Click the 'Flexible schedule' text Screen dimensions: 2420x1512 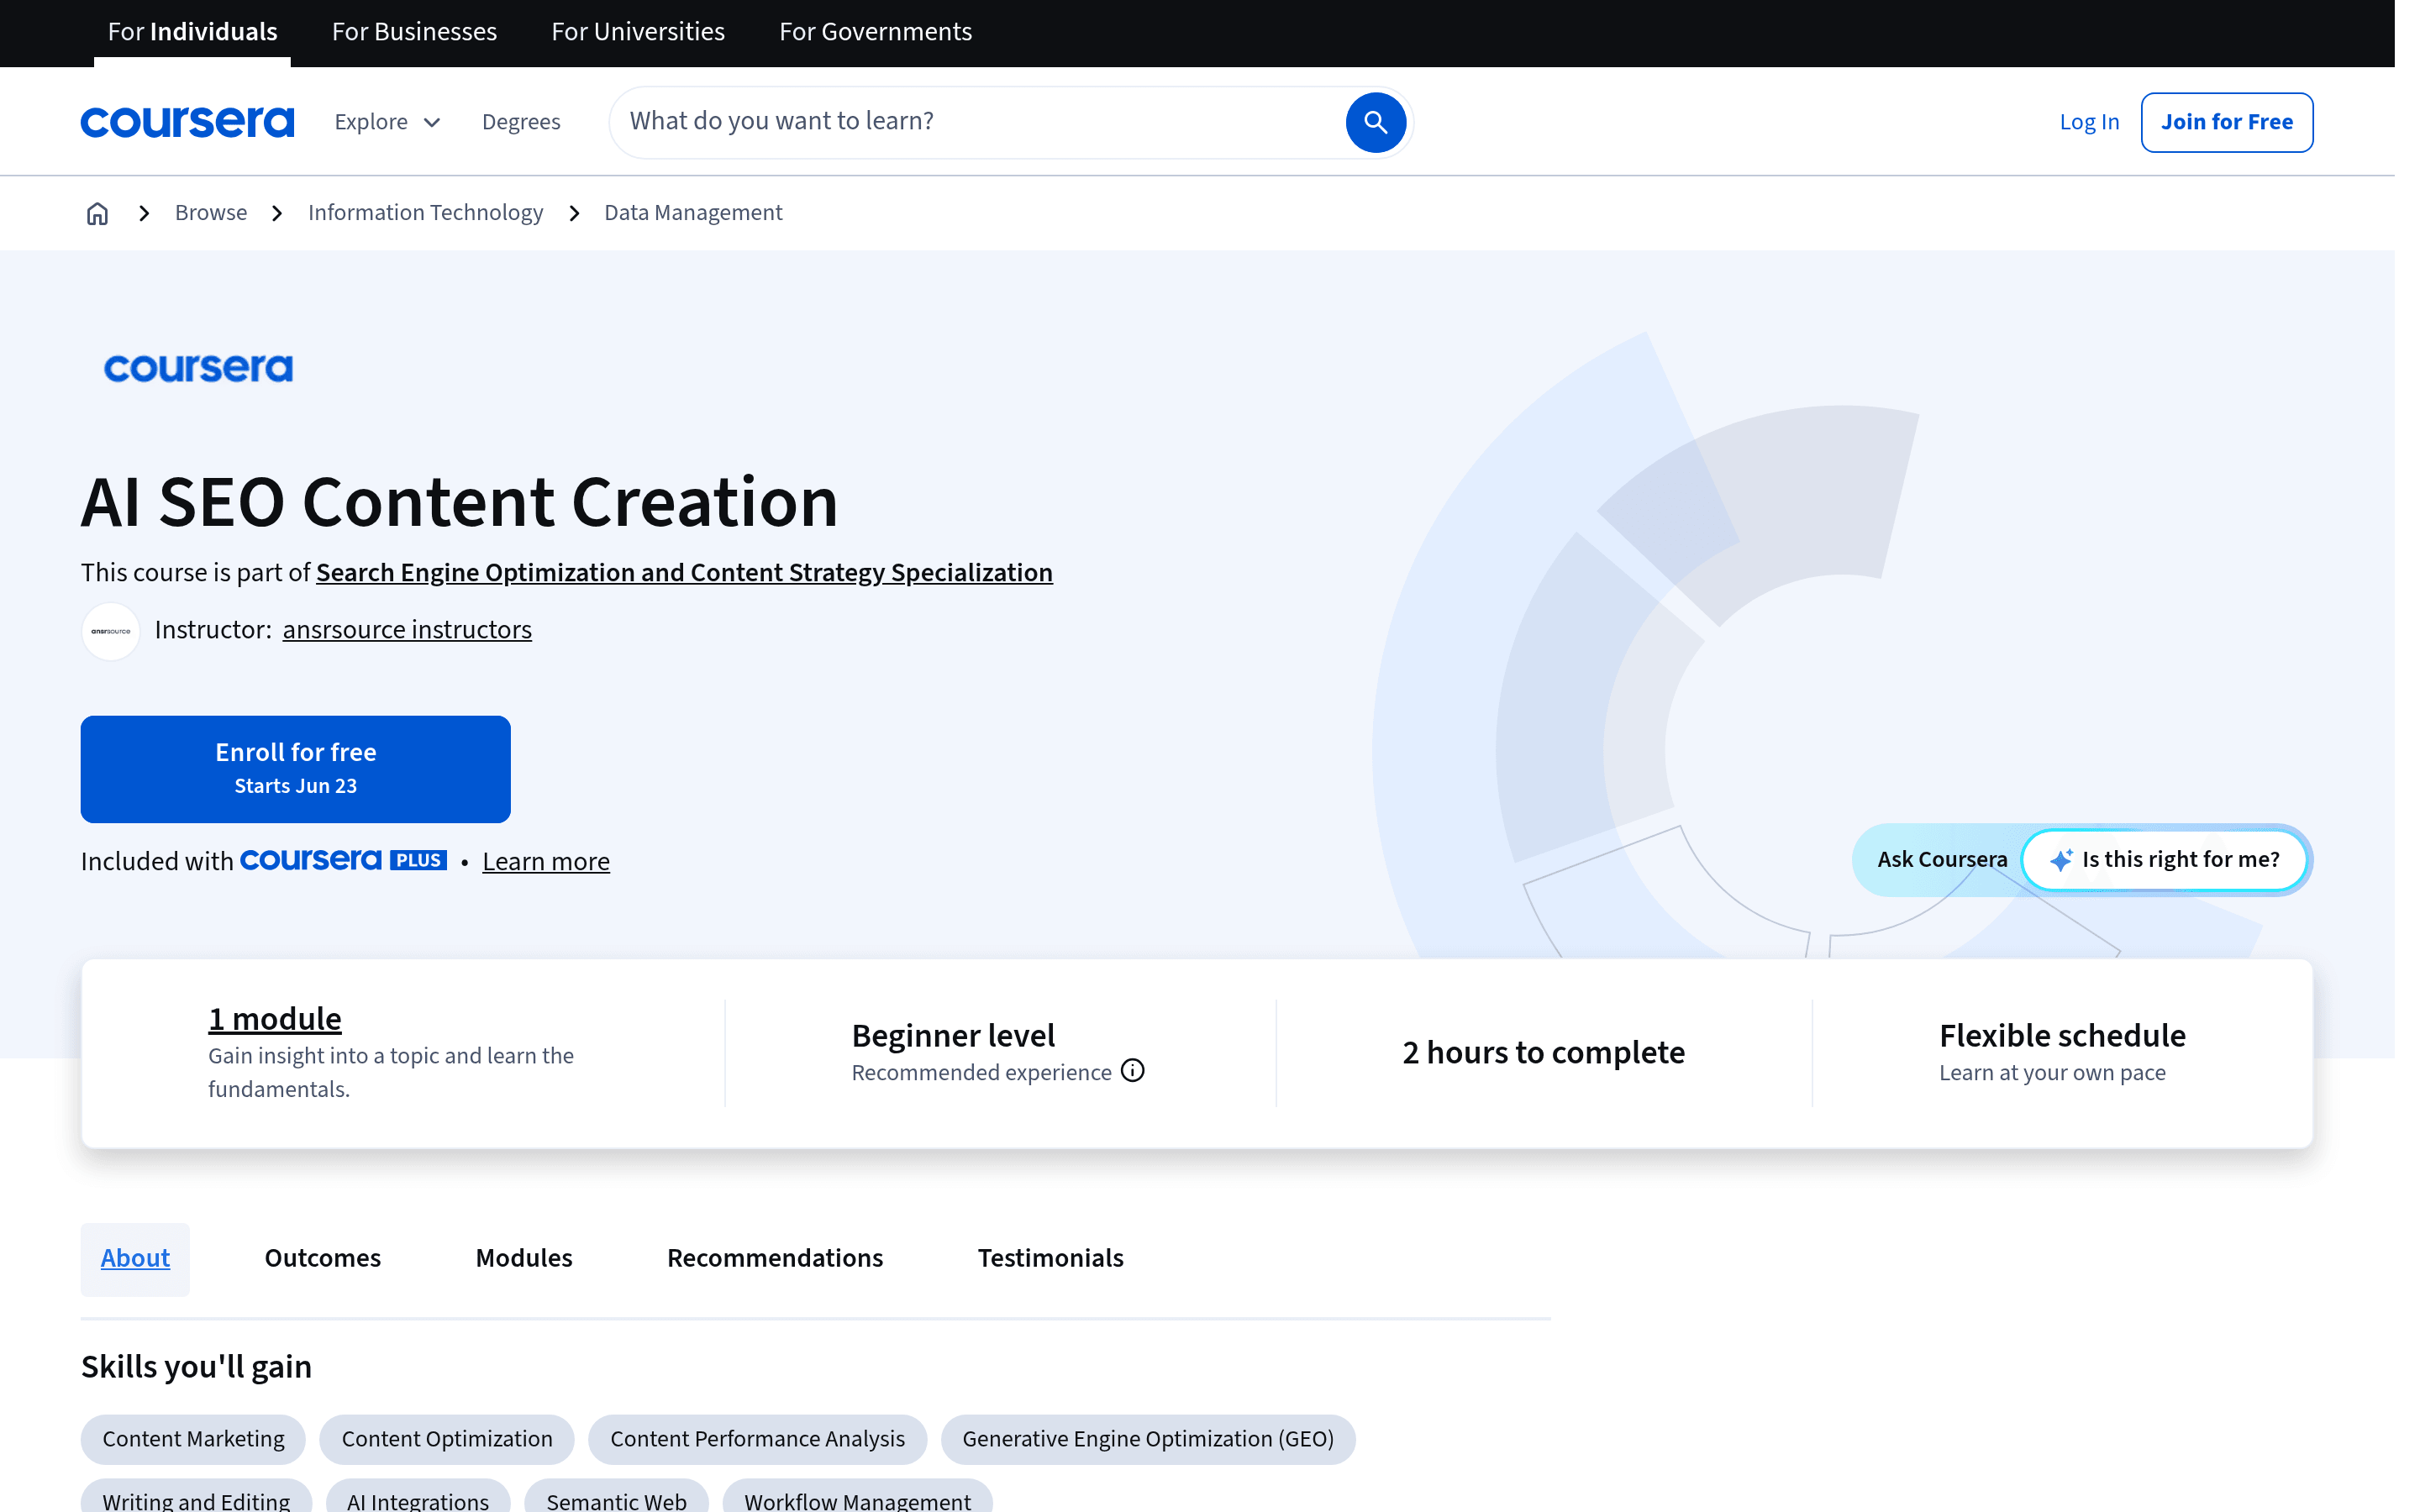(2062, 1036)
